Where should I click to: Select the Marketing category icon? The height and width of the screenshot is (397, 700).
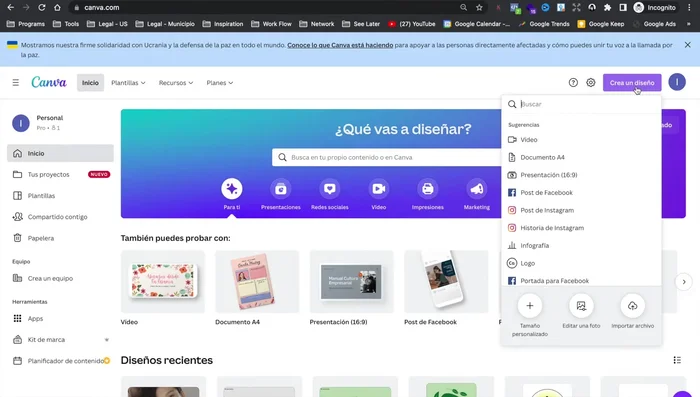point(477,189)
